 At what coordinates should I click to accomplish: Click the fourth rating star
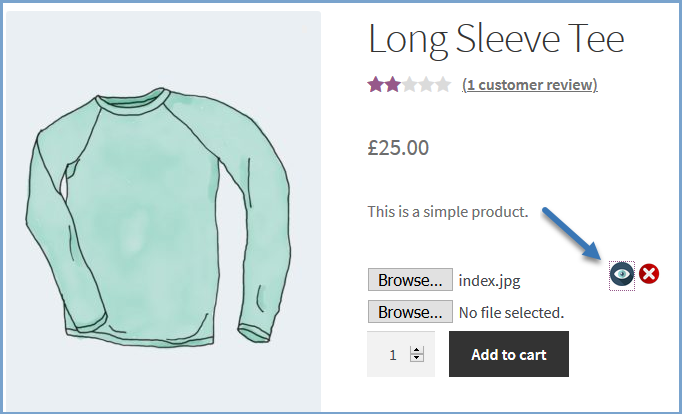pyautogui.click(x=427, y=85)
